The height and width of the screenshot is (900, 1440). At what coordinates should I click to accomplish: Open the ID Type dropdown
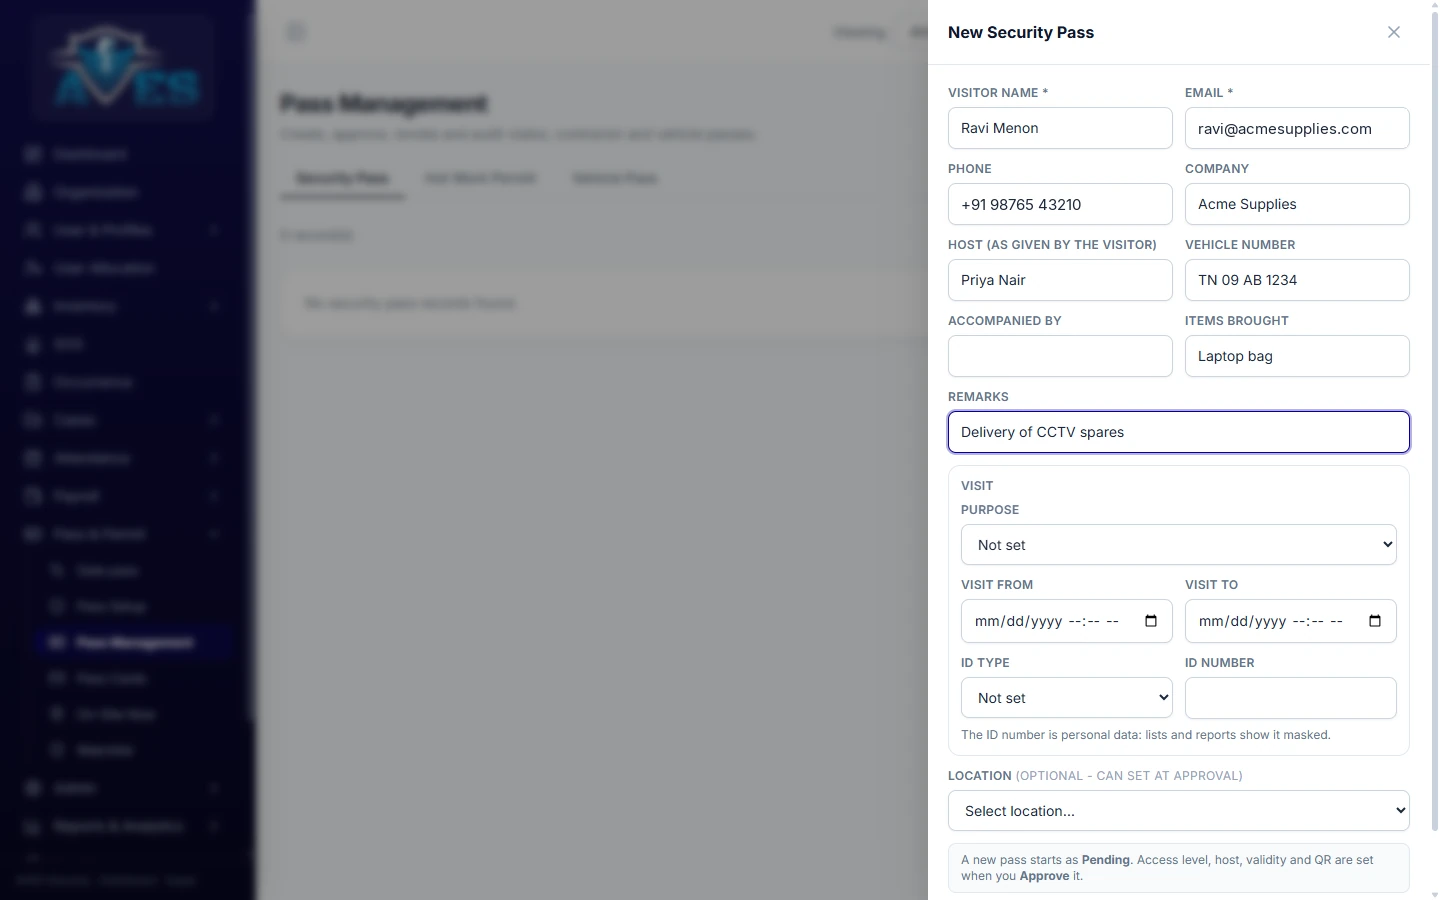coord(1066,698)
